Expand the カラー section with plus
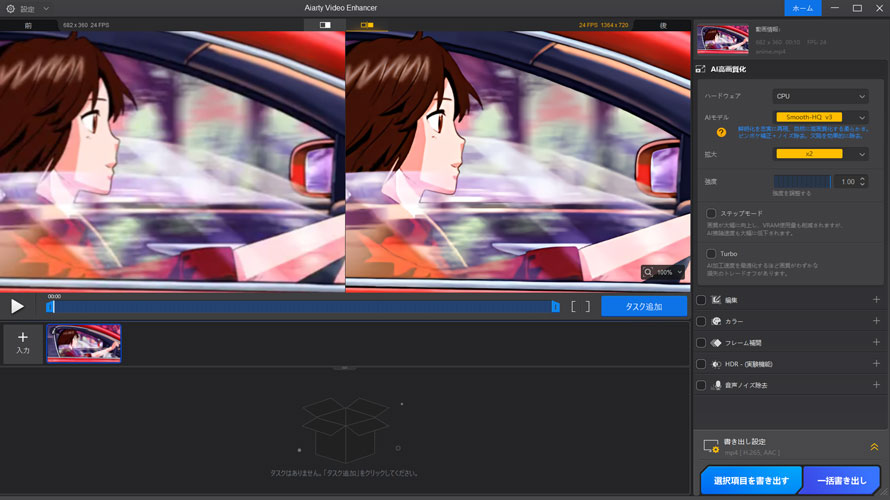This screenshot has height=500, width=890. point(876,321)
